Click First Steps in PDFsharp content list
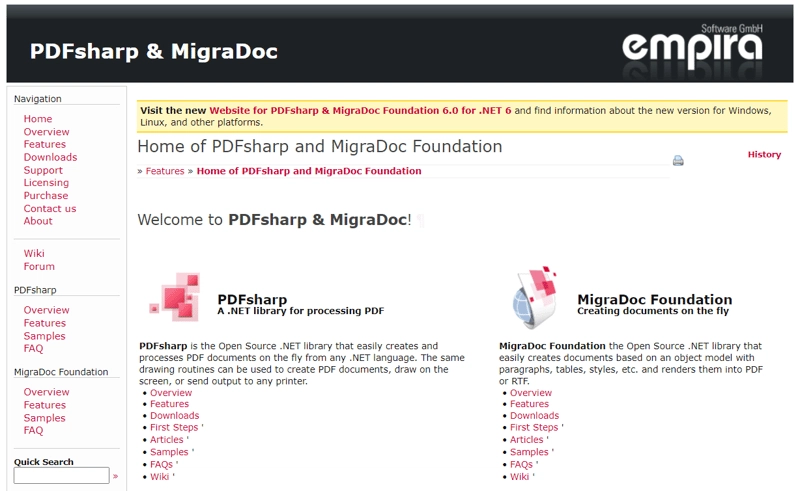This screenshot has height=491, width=800. (174, 427)
